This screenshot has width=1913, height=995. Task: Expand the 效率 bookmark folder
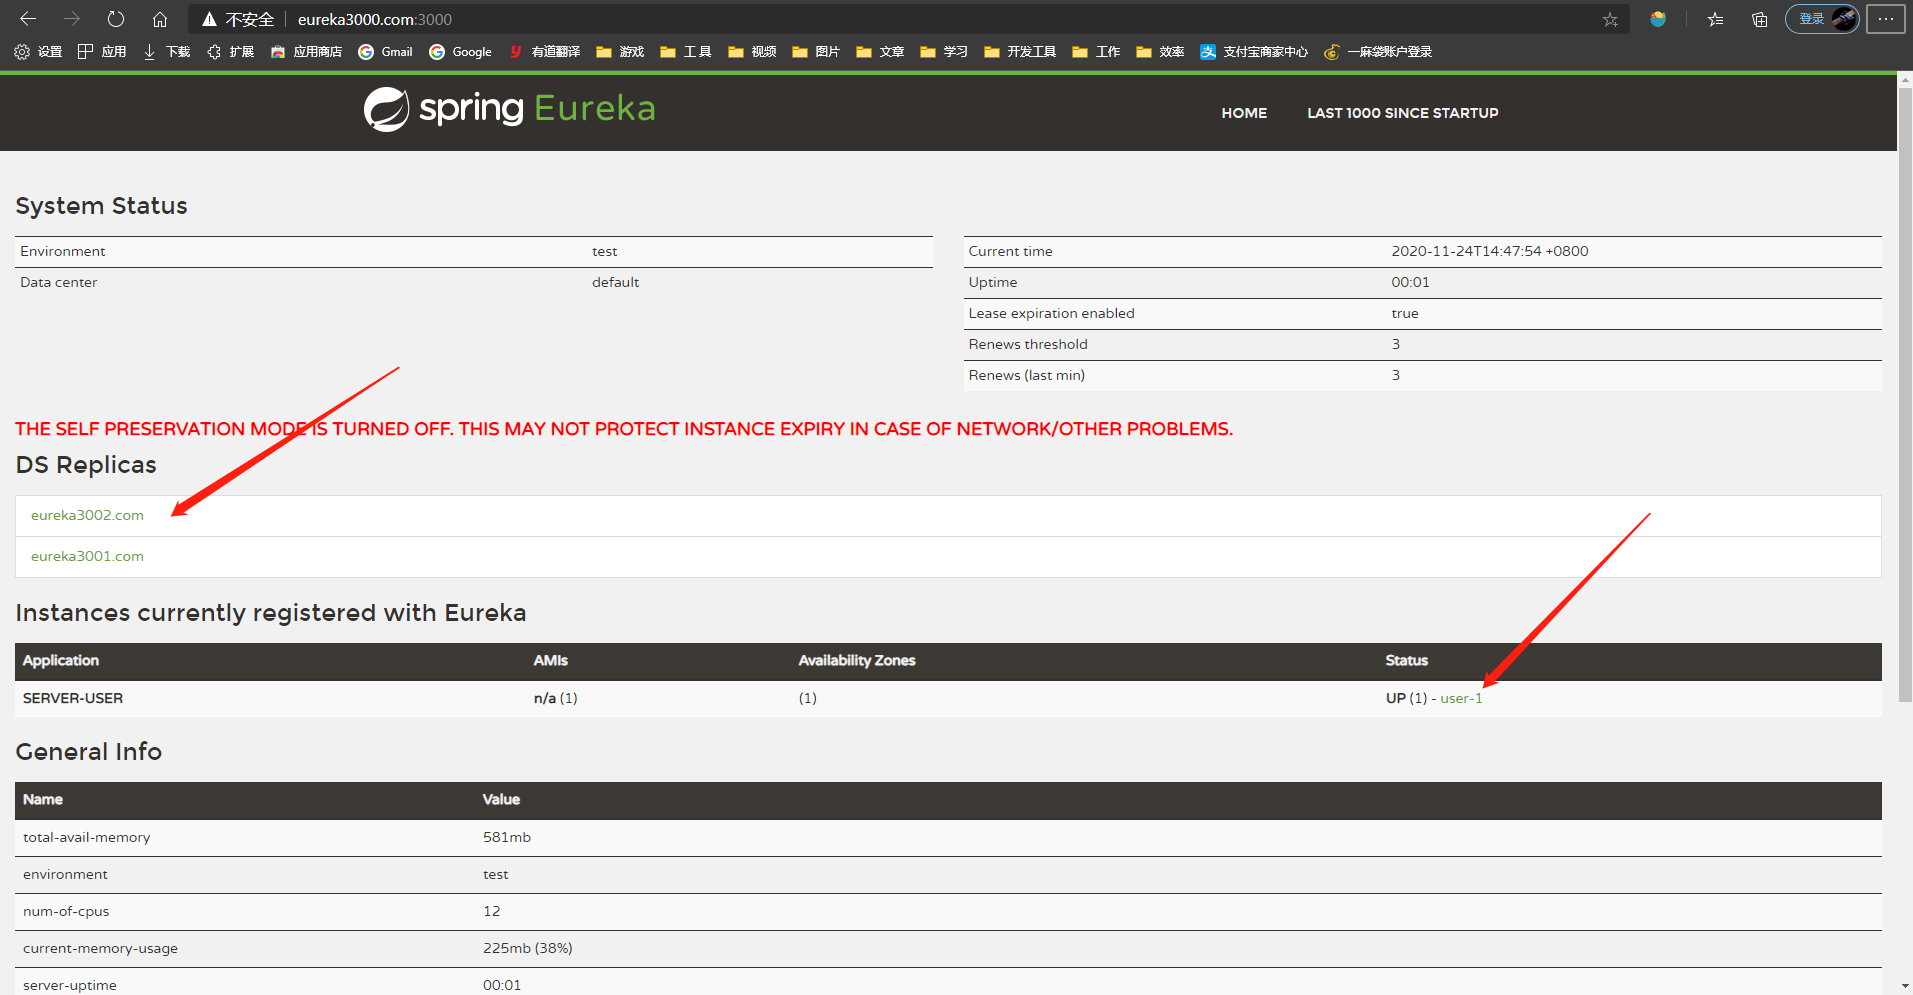coord(1160,52)
